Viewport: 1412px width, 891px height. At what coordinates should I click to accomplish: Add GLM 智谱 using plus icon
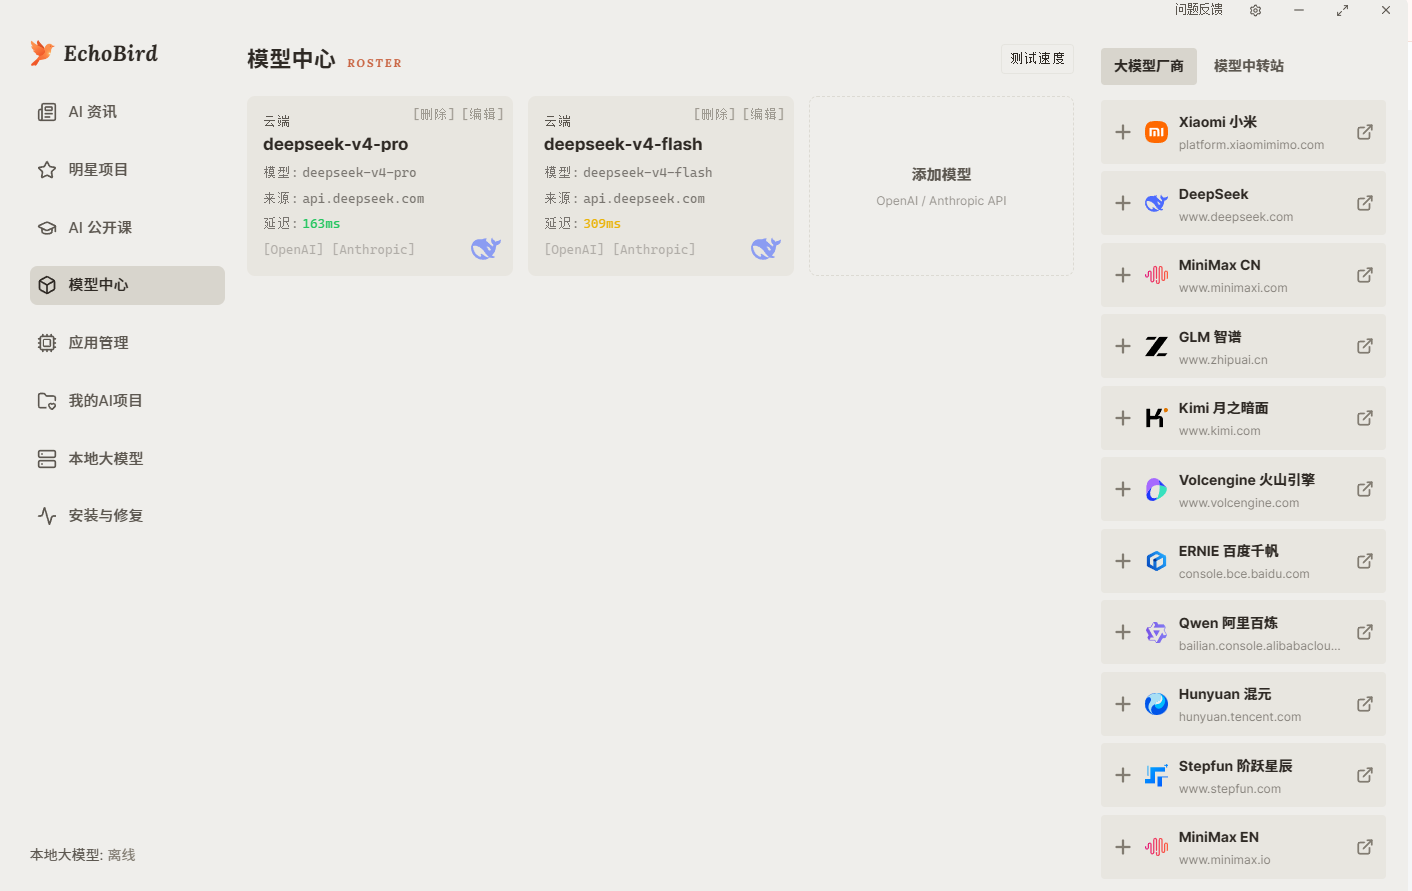[x=1123, y=346]
